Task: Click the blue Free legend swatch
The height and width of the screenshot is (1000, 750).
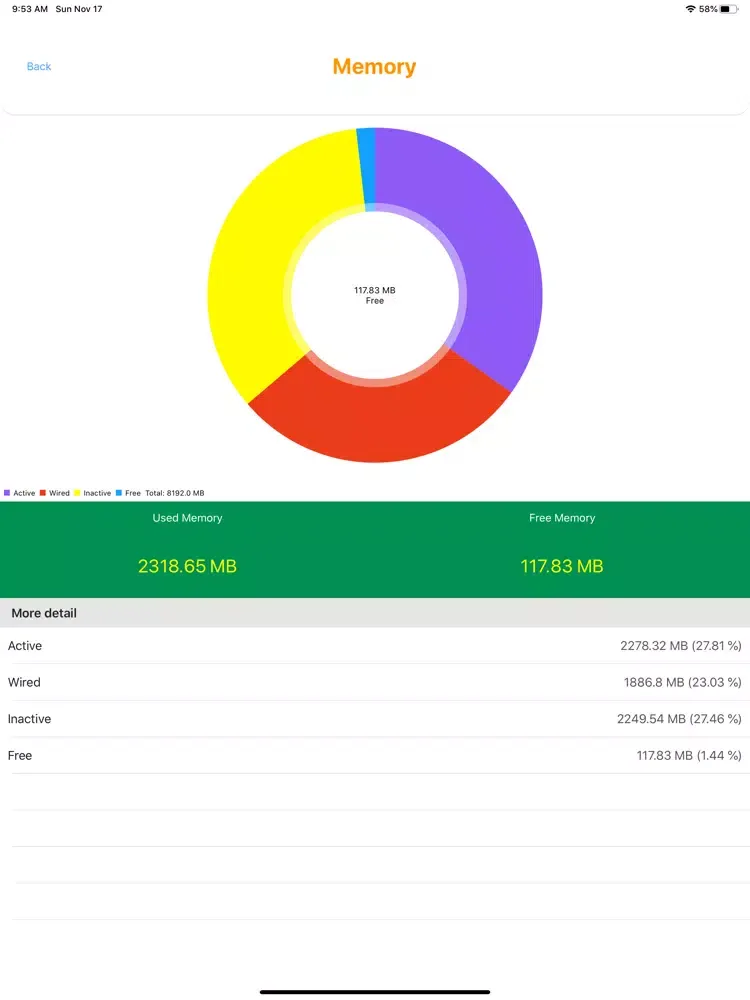Action: point(119,493)
